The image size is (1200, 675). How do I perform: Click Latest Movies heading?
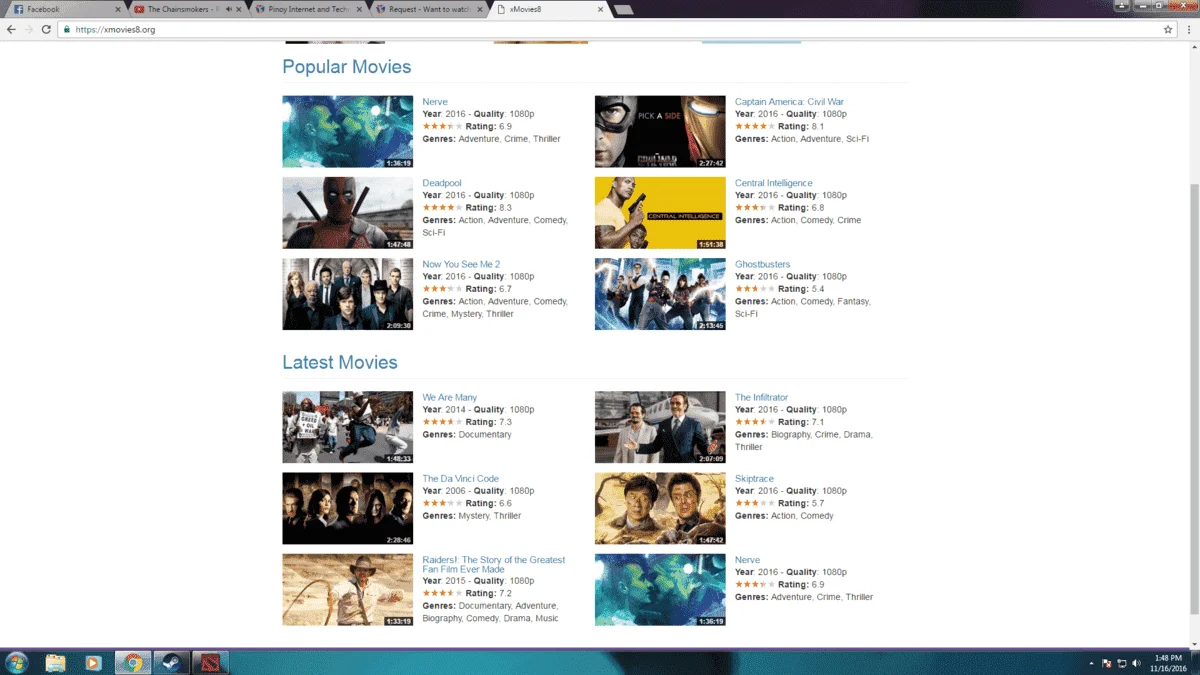[x=340, y=362]
